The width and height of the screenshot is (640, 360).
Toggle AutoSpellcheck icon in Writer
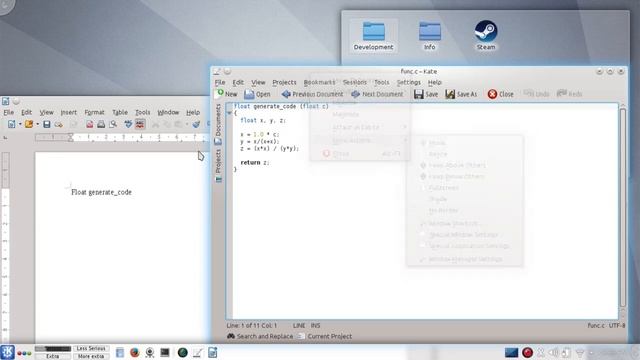pyautogui.click(x=140, y=124)
